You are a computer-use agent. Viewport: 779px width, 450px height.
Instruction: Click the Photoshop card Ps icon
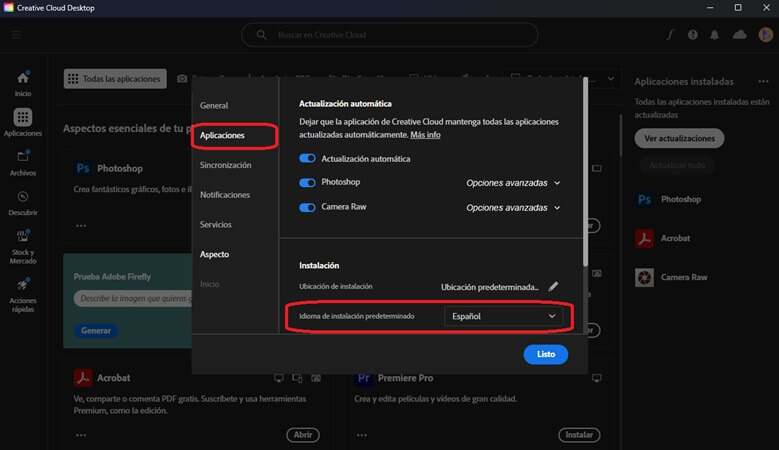click(83, 168)
